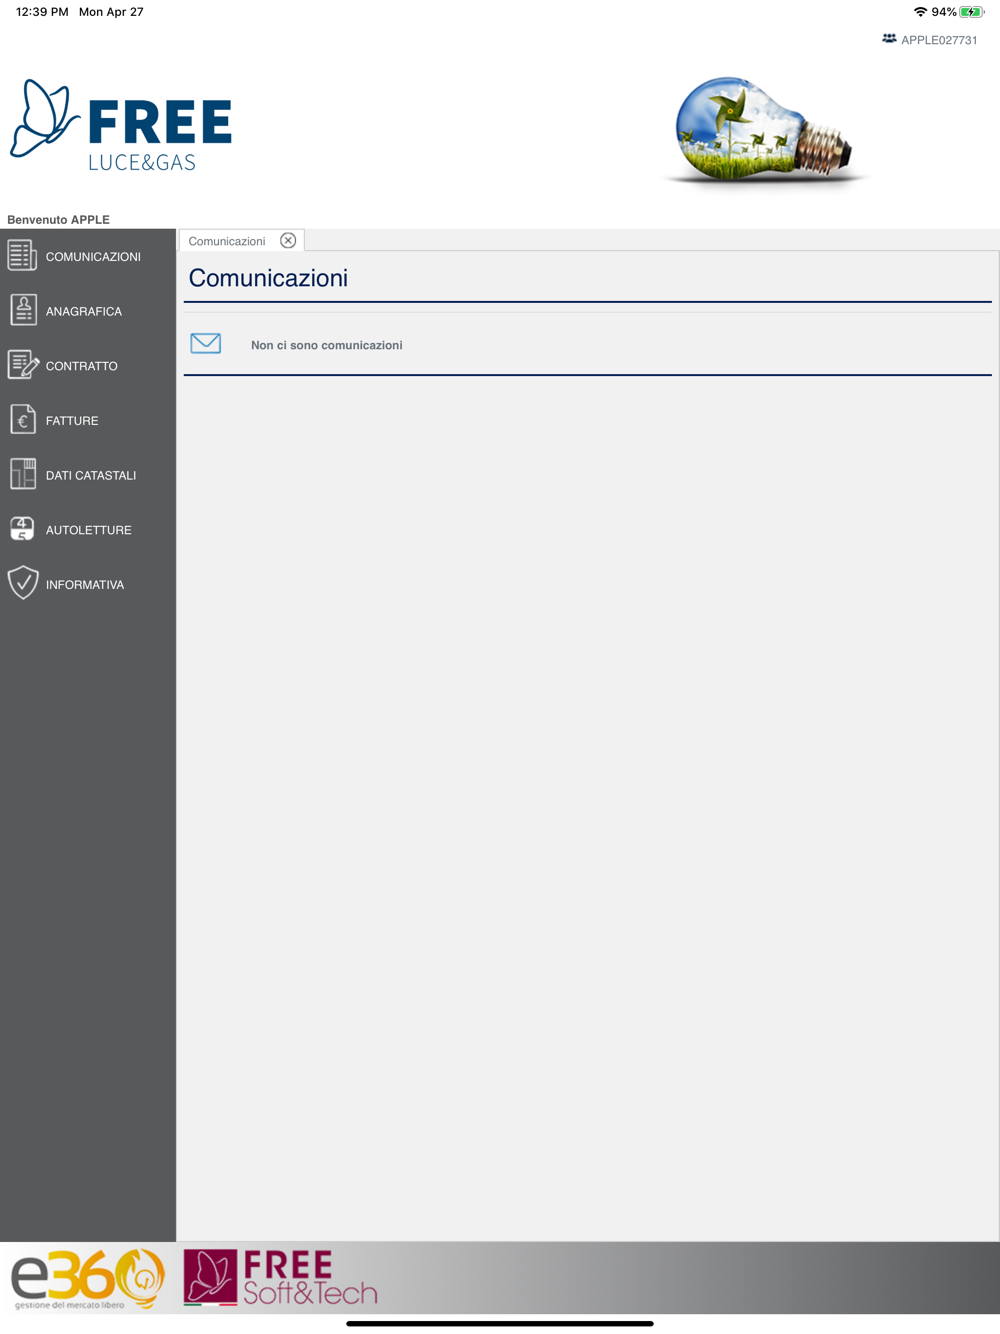Click the Informativa shield check icon
Image resolution: width=1000 pixels, height=1334 pixels.
pos(23,583)
